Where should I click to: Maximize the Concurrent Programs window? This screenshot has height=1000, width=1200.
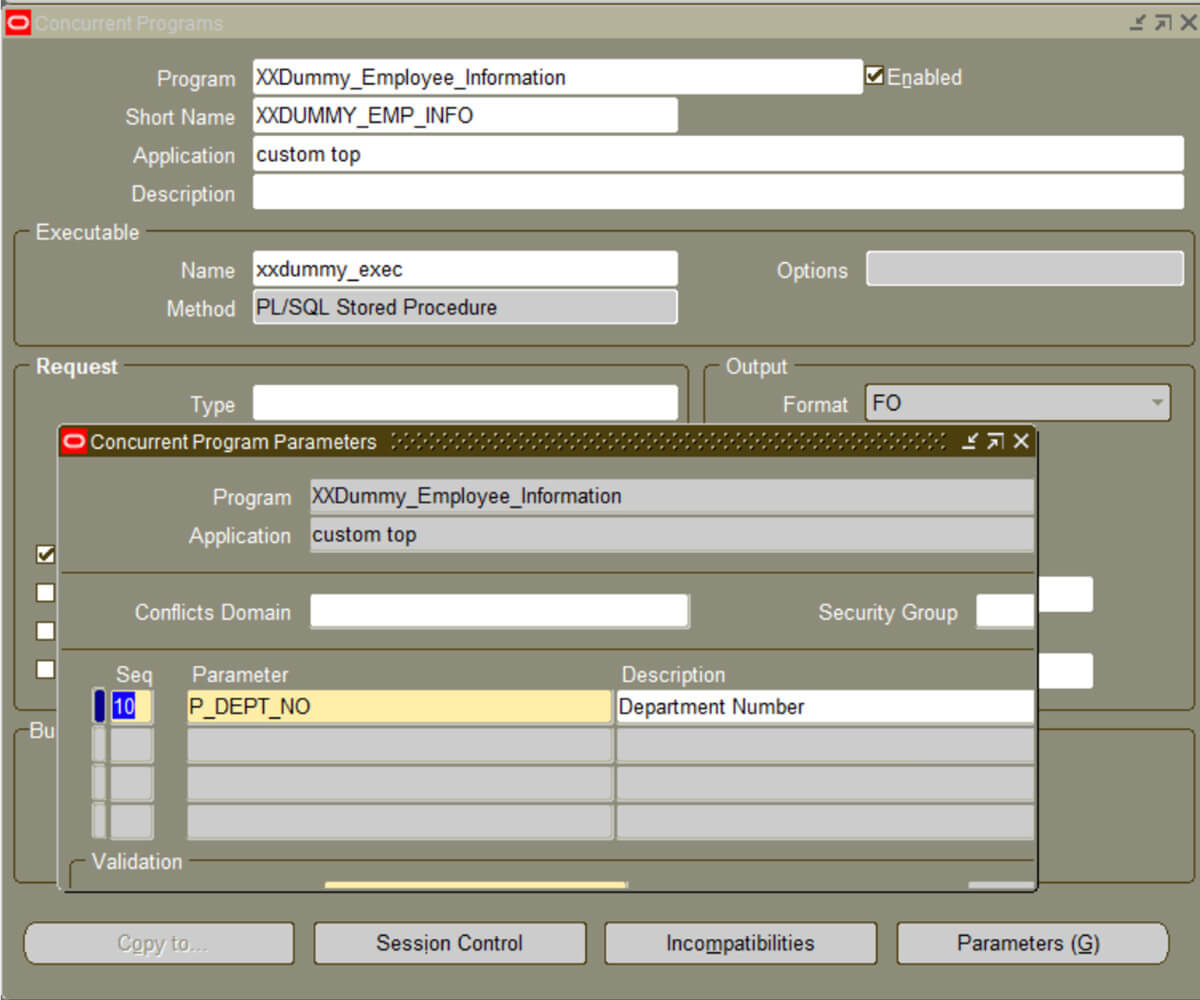[1163, 22]
